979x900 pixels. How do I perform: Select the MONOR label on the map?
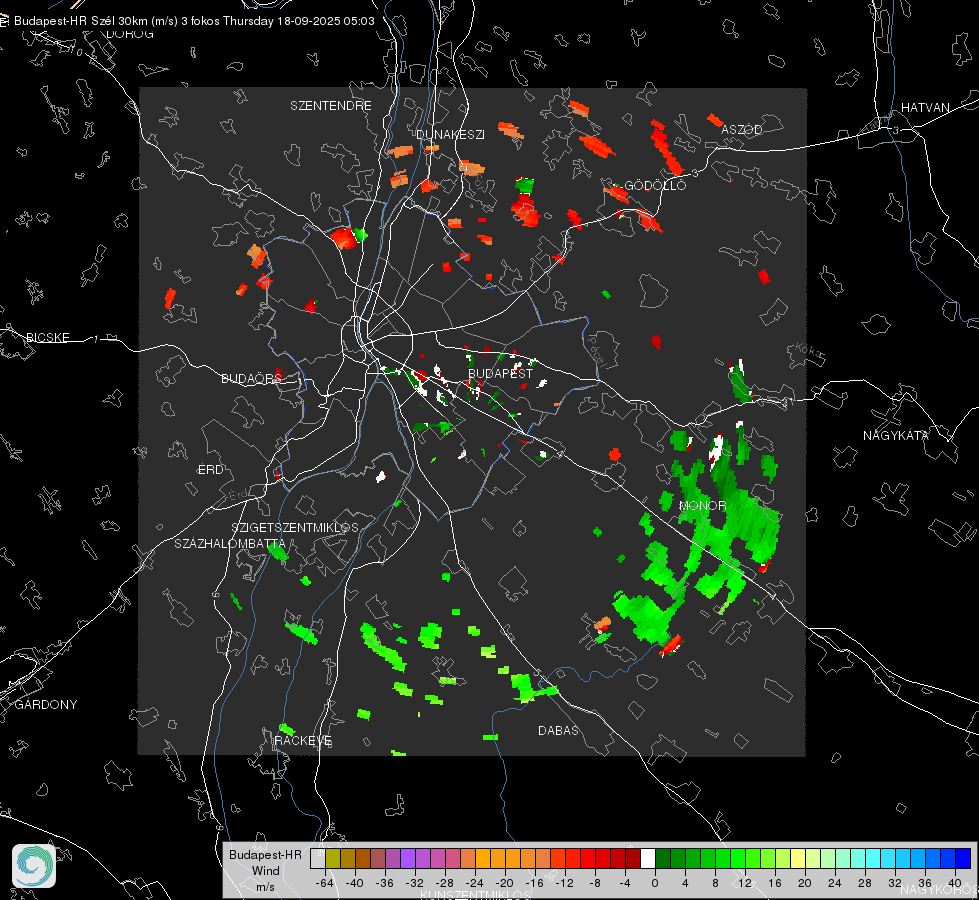click(702, 506)
